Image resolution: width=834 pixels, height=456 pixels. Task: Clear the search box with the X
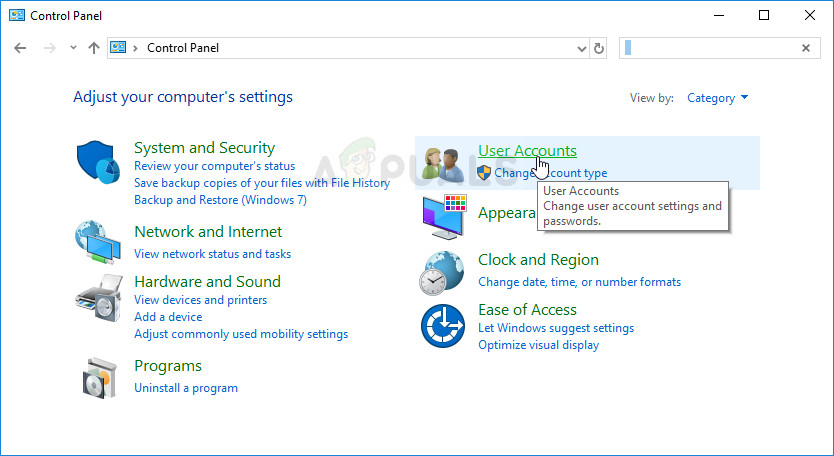click(806, 48)
